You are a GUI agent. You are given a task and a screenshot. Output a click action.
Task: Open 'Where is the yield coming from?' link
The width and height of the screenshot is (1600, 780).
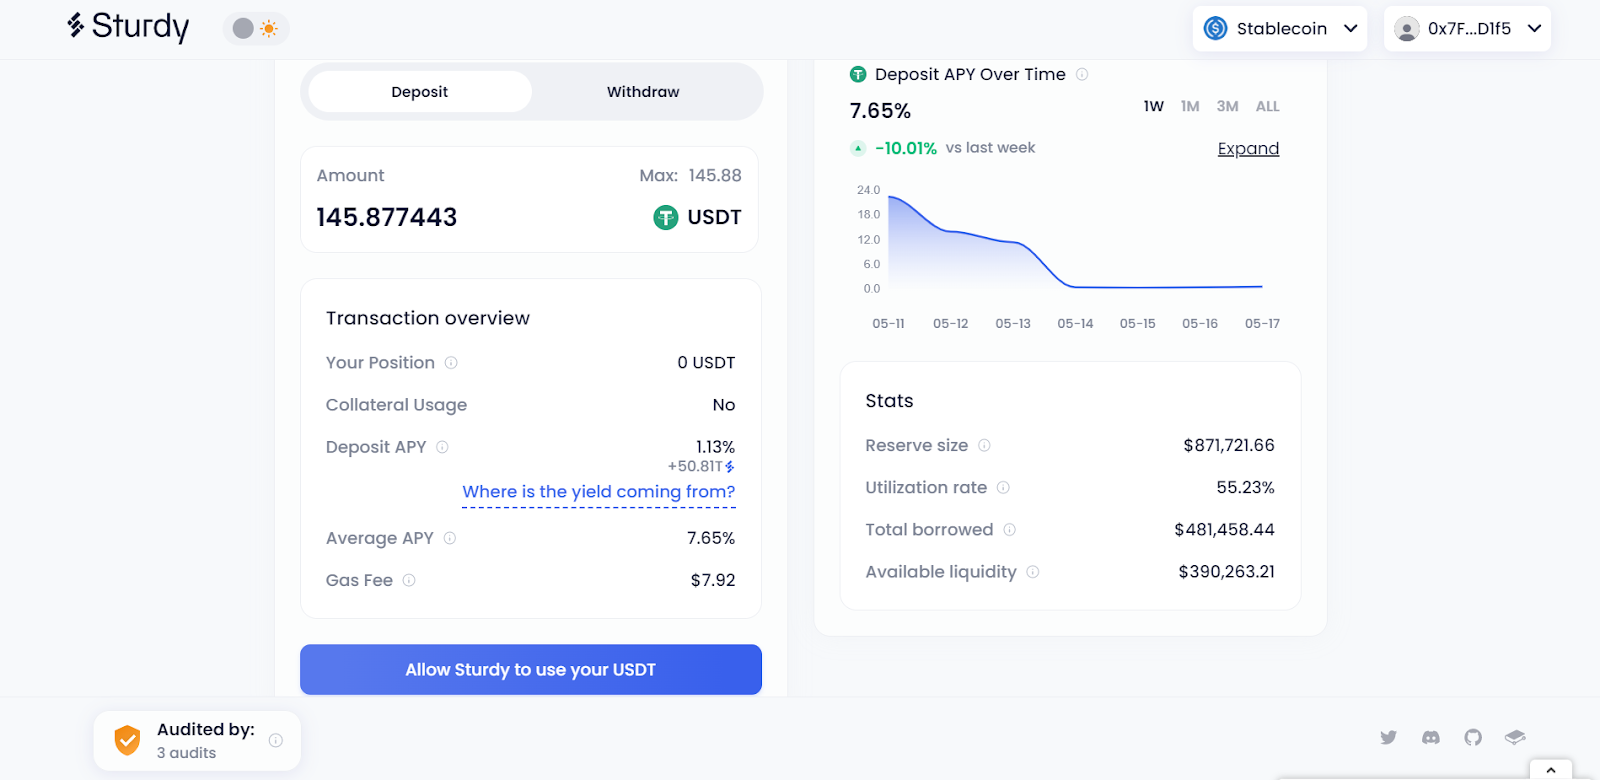tap(599, 492)
